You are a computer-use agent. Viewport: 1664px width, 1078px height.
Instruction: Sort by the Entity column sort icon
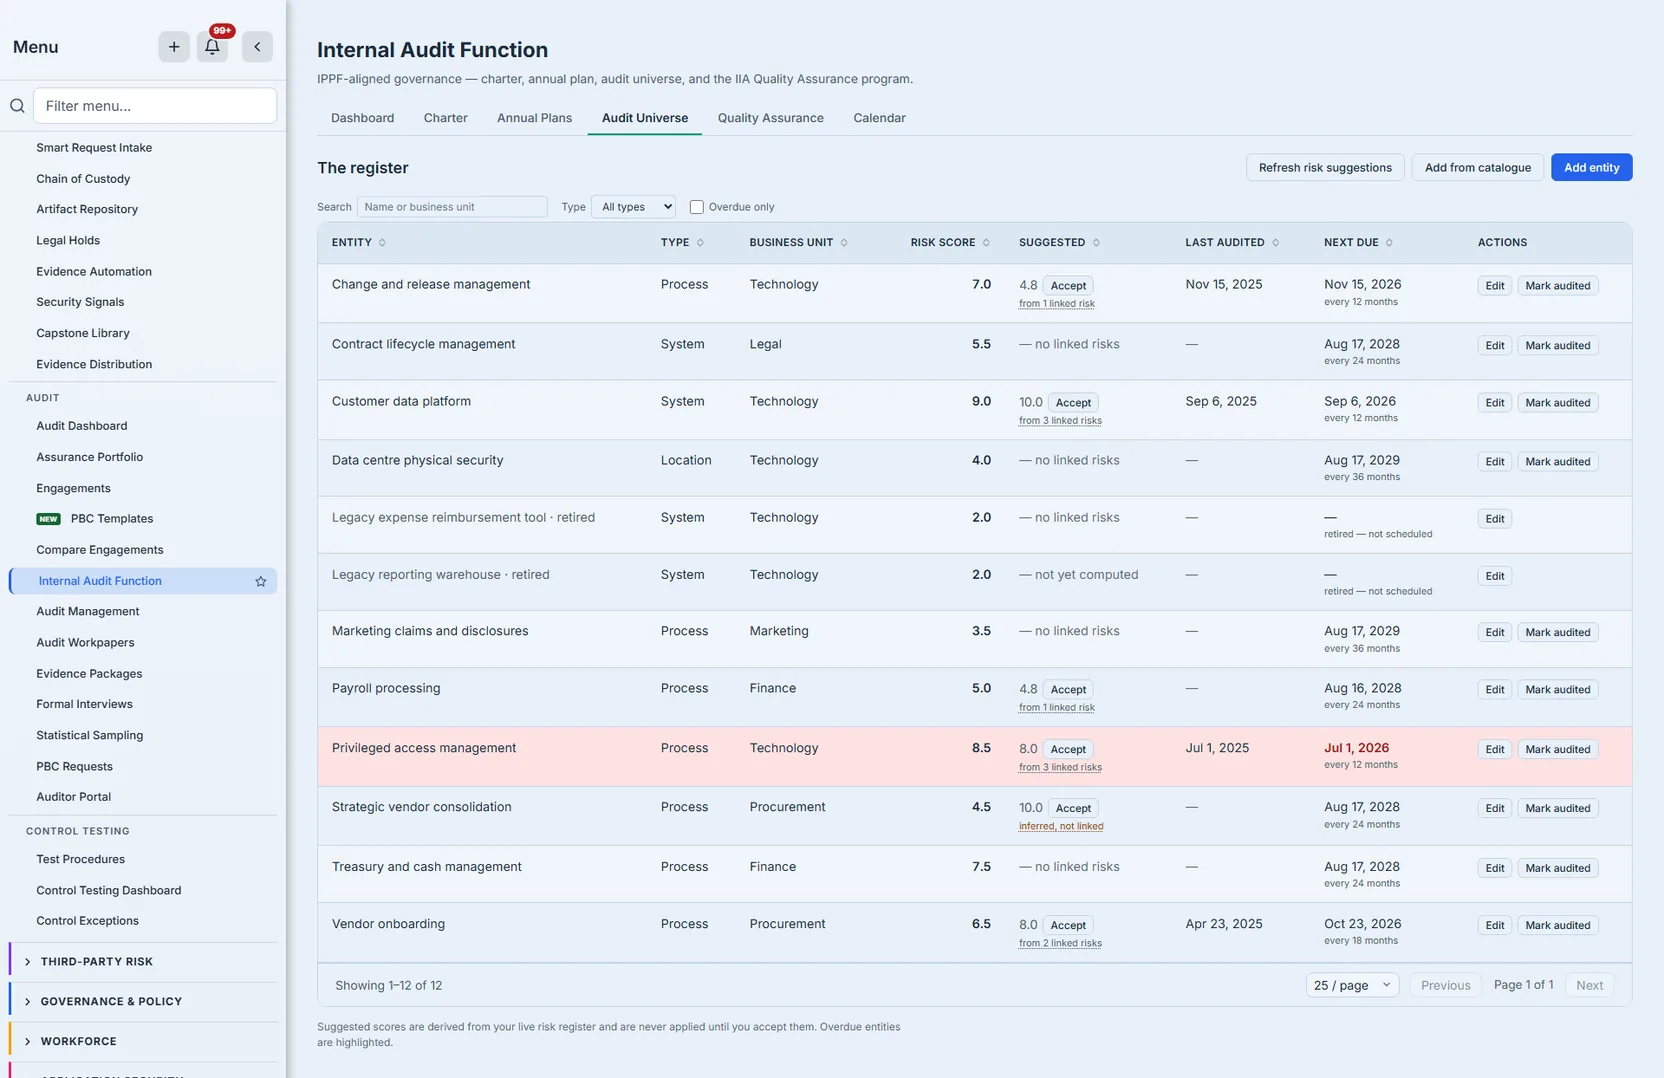(382, 243)
